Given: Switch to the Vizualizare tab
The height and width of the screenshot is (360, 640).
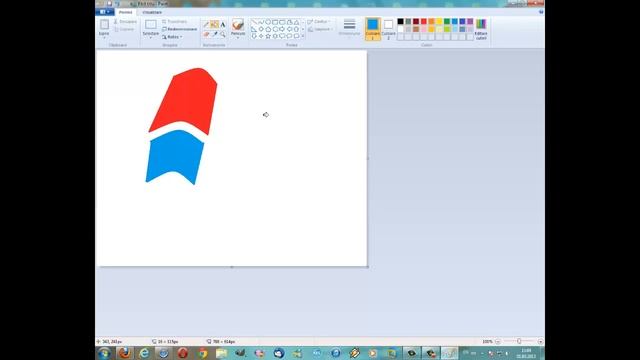Looking at the screenshot, I should [152, 12].
